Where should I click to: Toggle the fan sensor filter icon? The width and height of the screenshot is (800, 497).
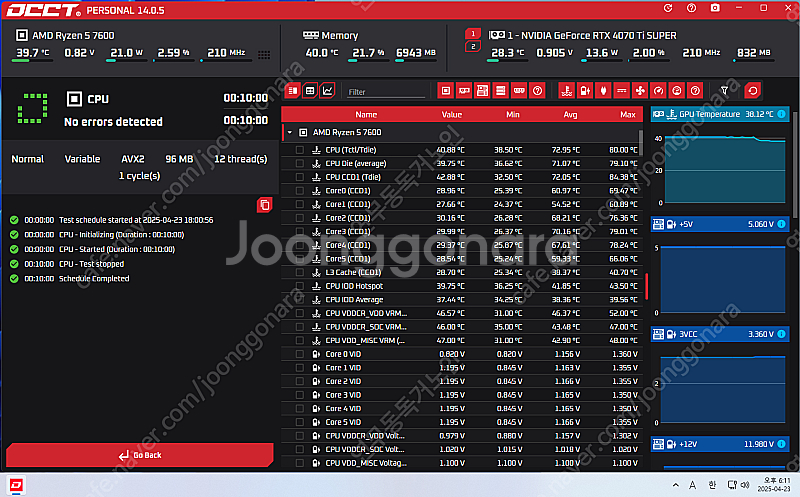640,91
